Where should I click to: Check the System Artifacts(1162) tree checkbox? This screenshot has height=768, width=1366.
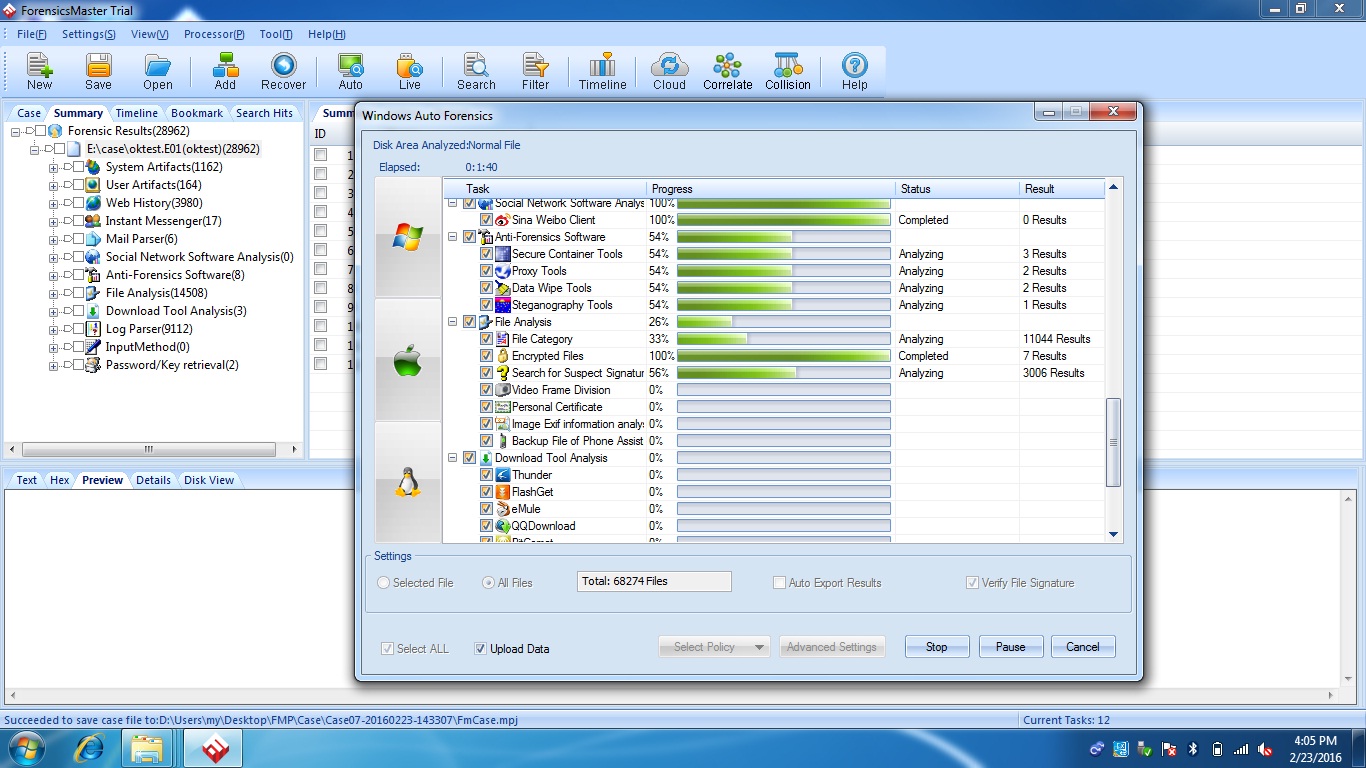tap(78, 167)
